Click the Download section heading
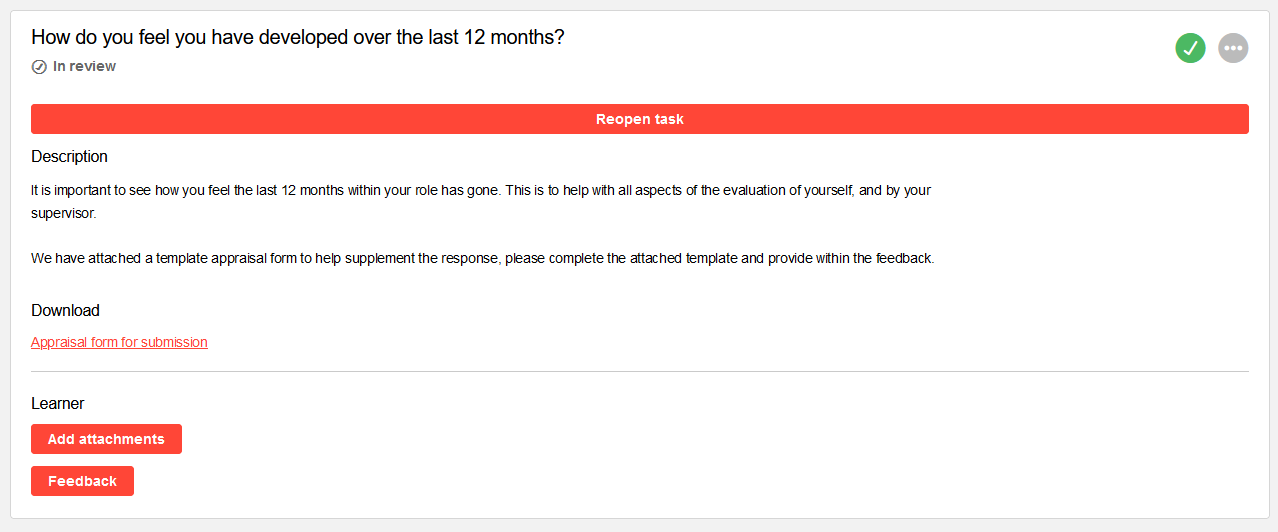The height and width of the screenshot is (532, 1278). point(65,311)
